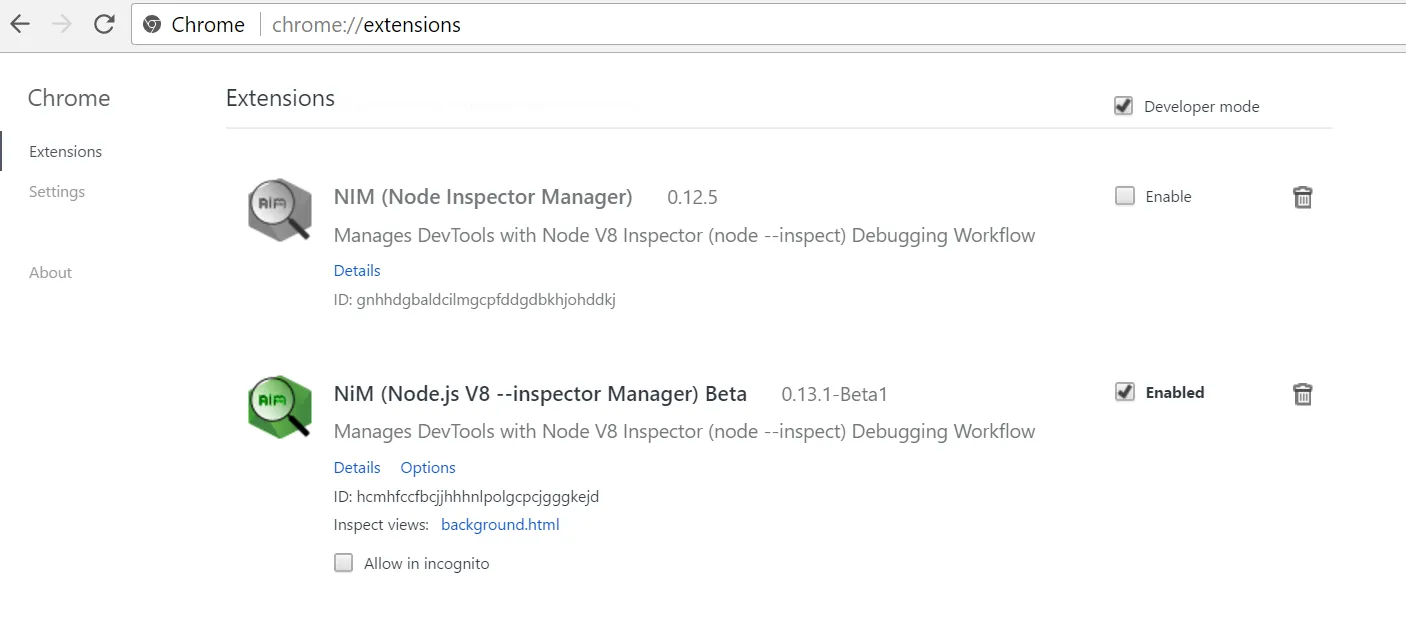Toggle the Developer mode checkbox
Screen dimensions: 1406x622
[x=1124, y=106]
